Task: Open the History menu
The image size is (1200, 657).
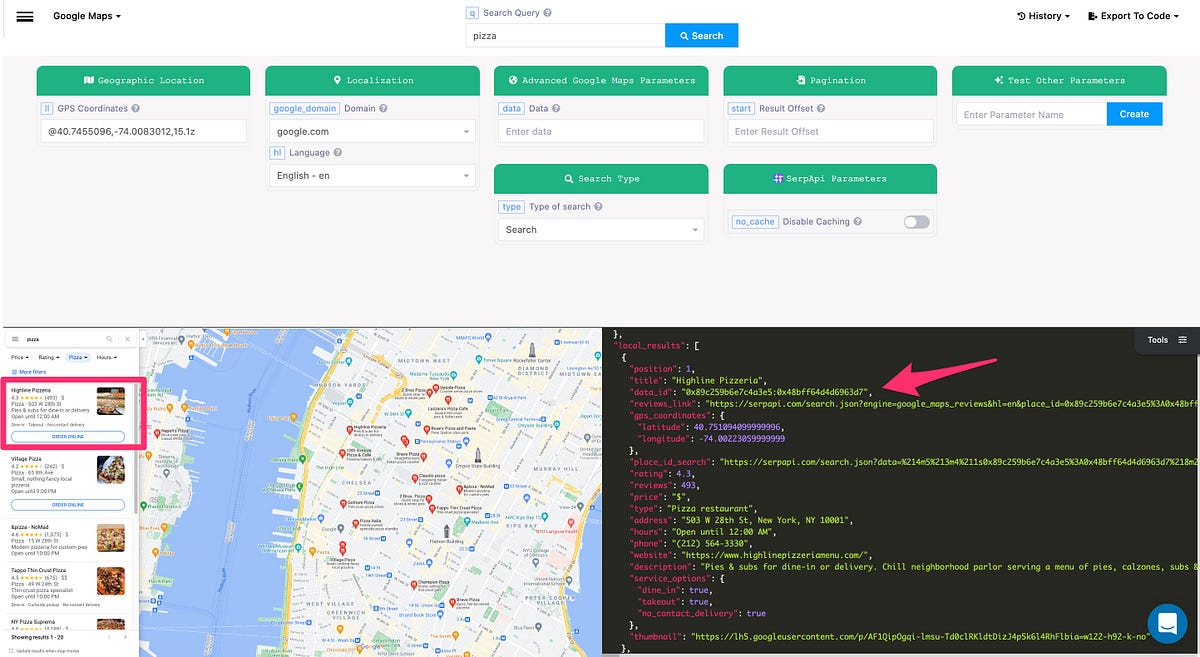Action: (x=1043, y=15)
